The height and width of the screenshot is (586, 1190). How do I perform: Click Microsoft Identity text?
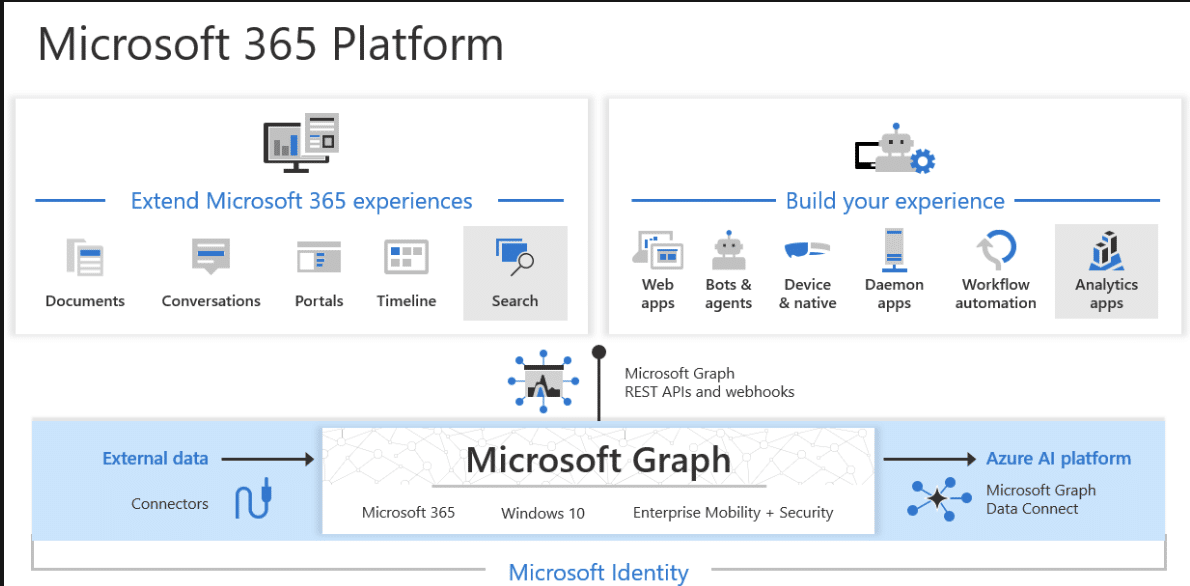click(x=598, y=572)
